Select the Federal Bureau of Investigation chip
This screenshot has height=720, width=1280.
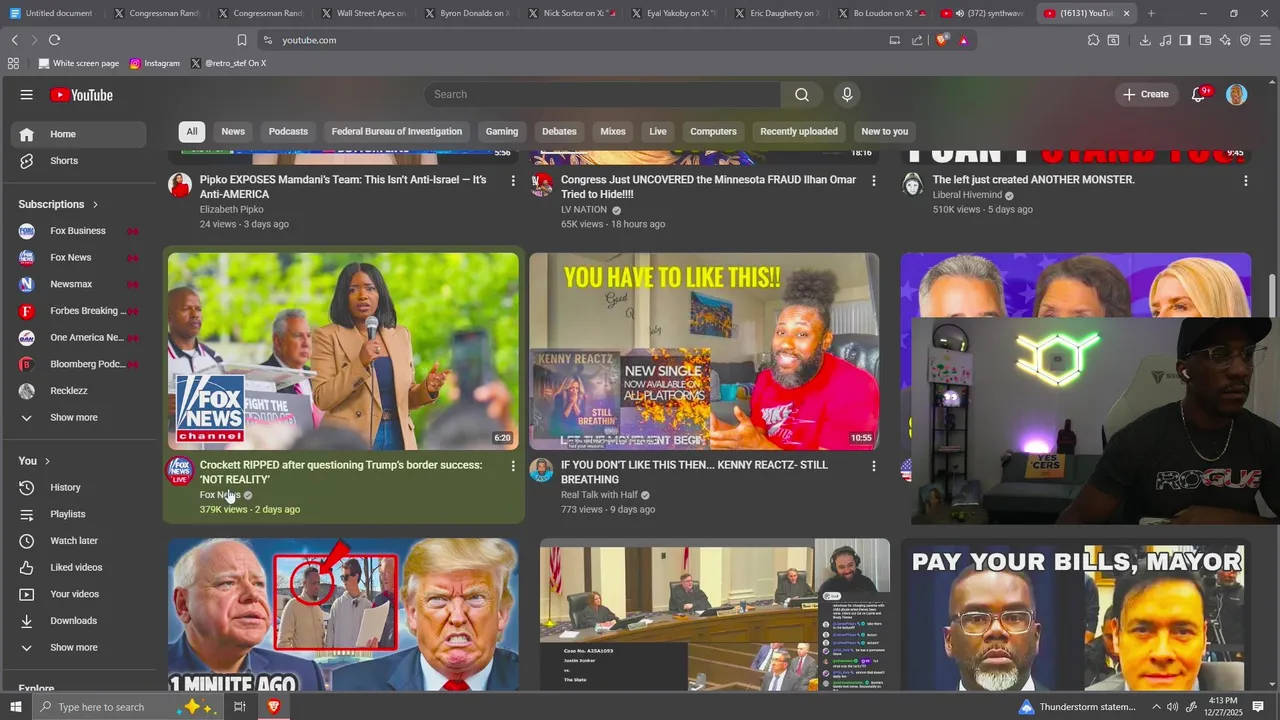coord(397,131)
